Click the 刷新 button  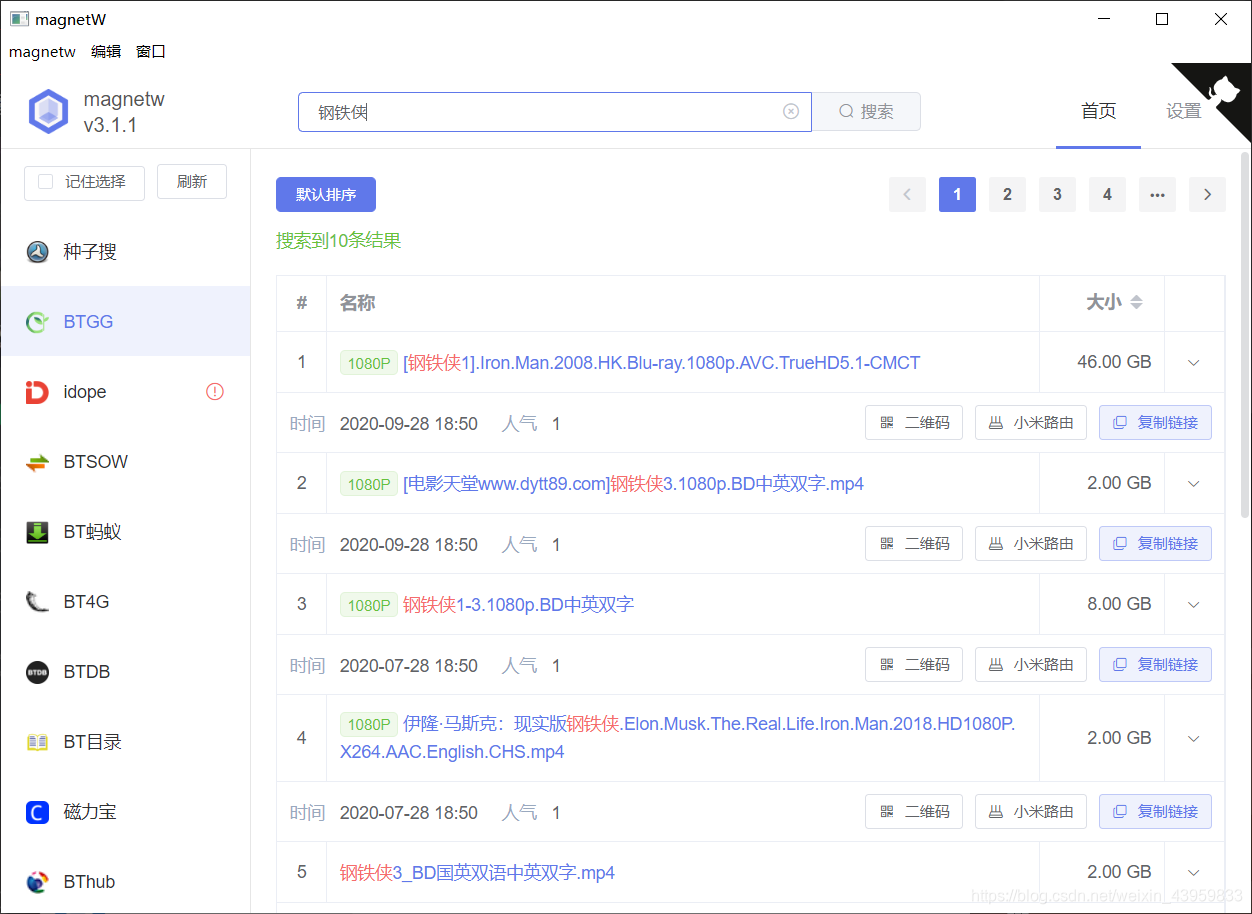point(192,182)
